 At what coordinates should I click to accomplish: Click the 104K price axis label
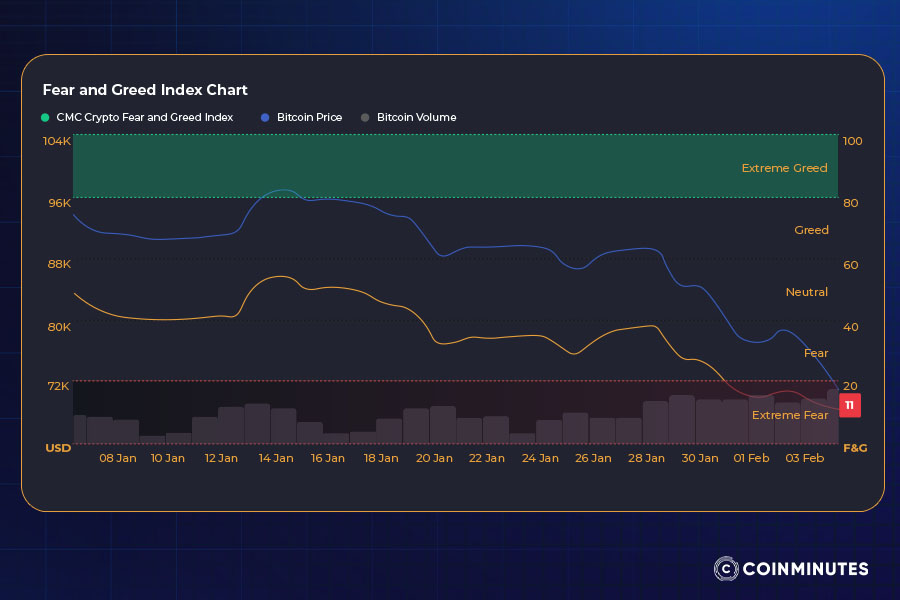pyautogui.click(x=57, y=141)
